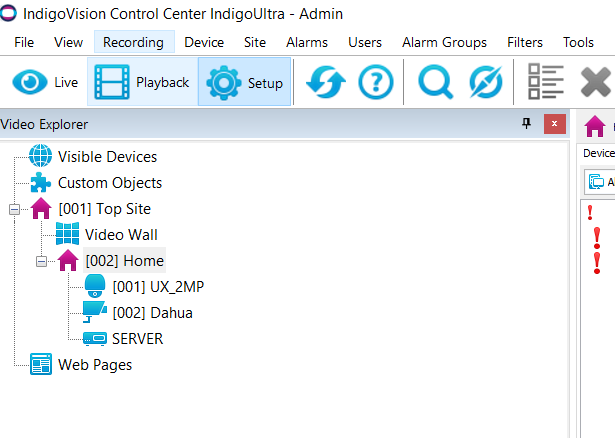Screen dimensions: 615x438
Task: Switch to Playback mode
Action: (x=142, y=82)
